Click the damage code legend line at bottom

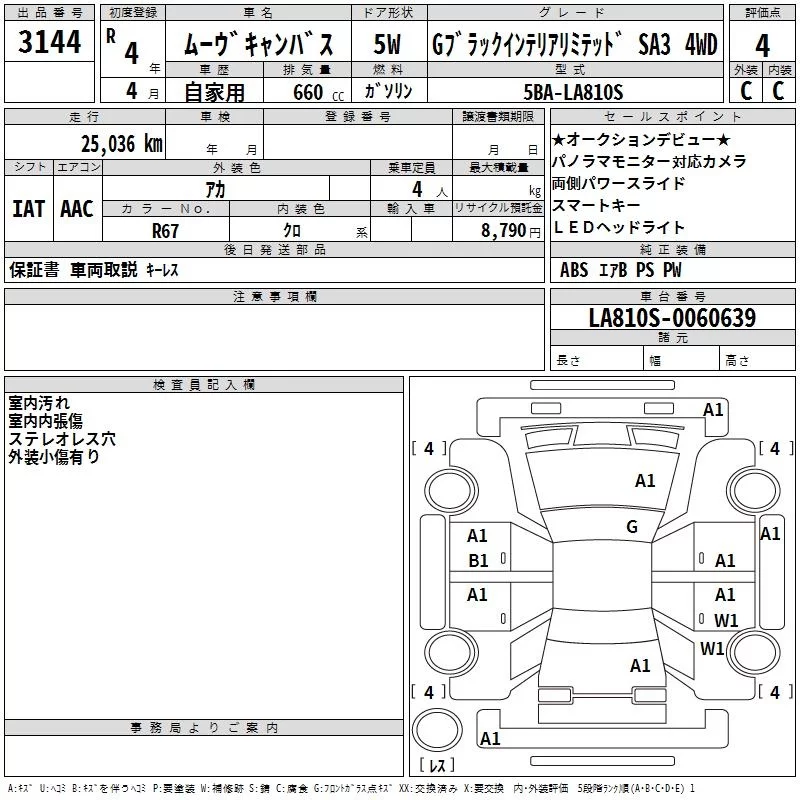click(x=351, y=789)
